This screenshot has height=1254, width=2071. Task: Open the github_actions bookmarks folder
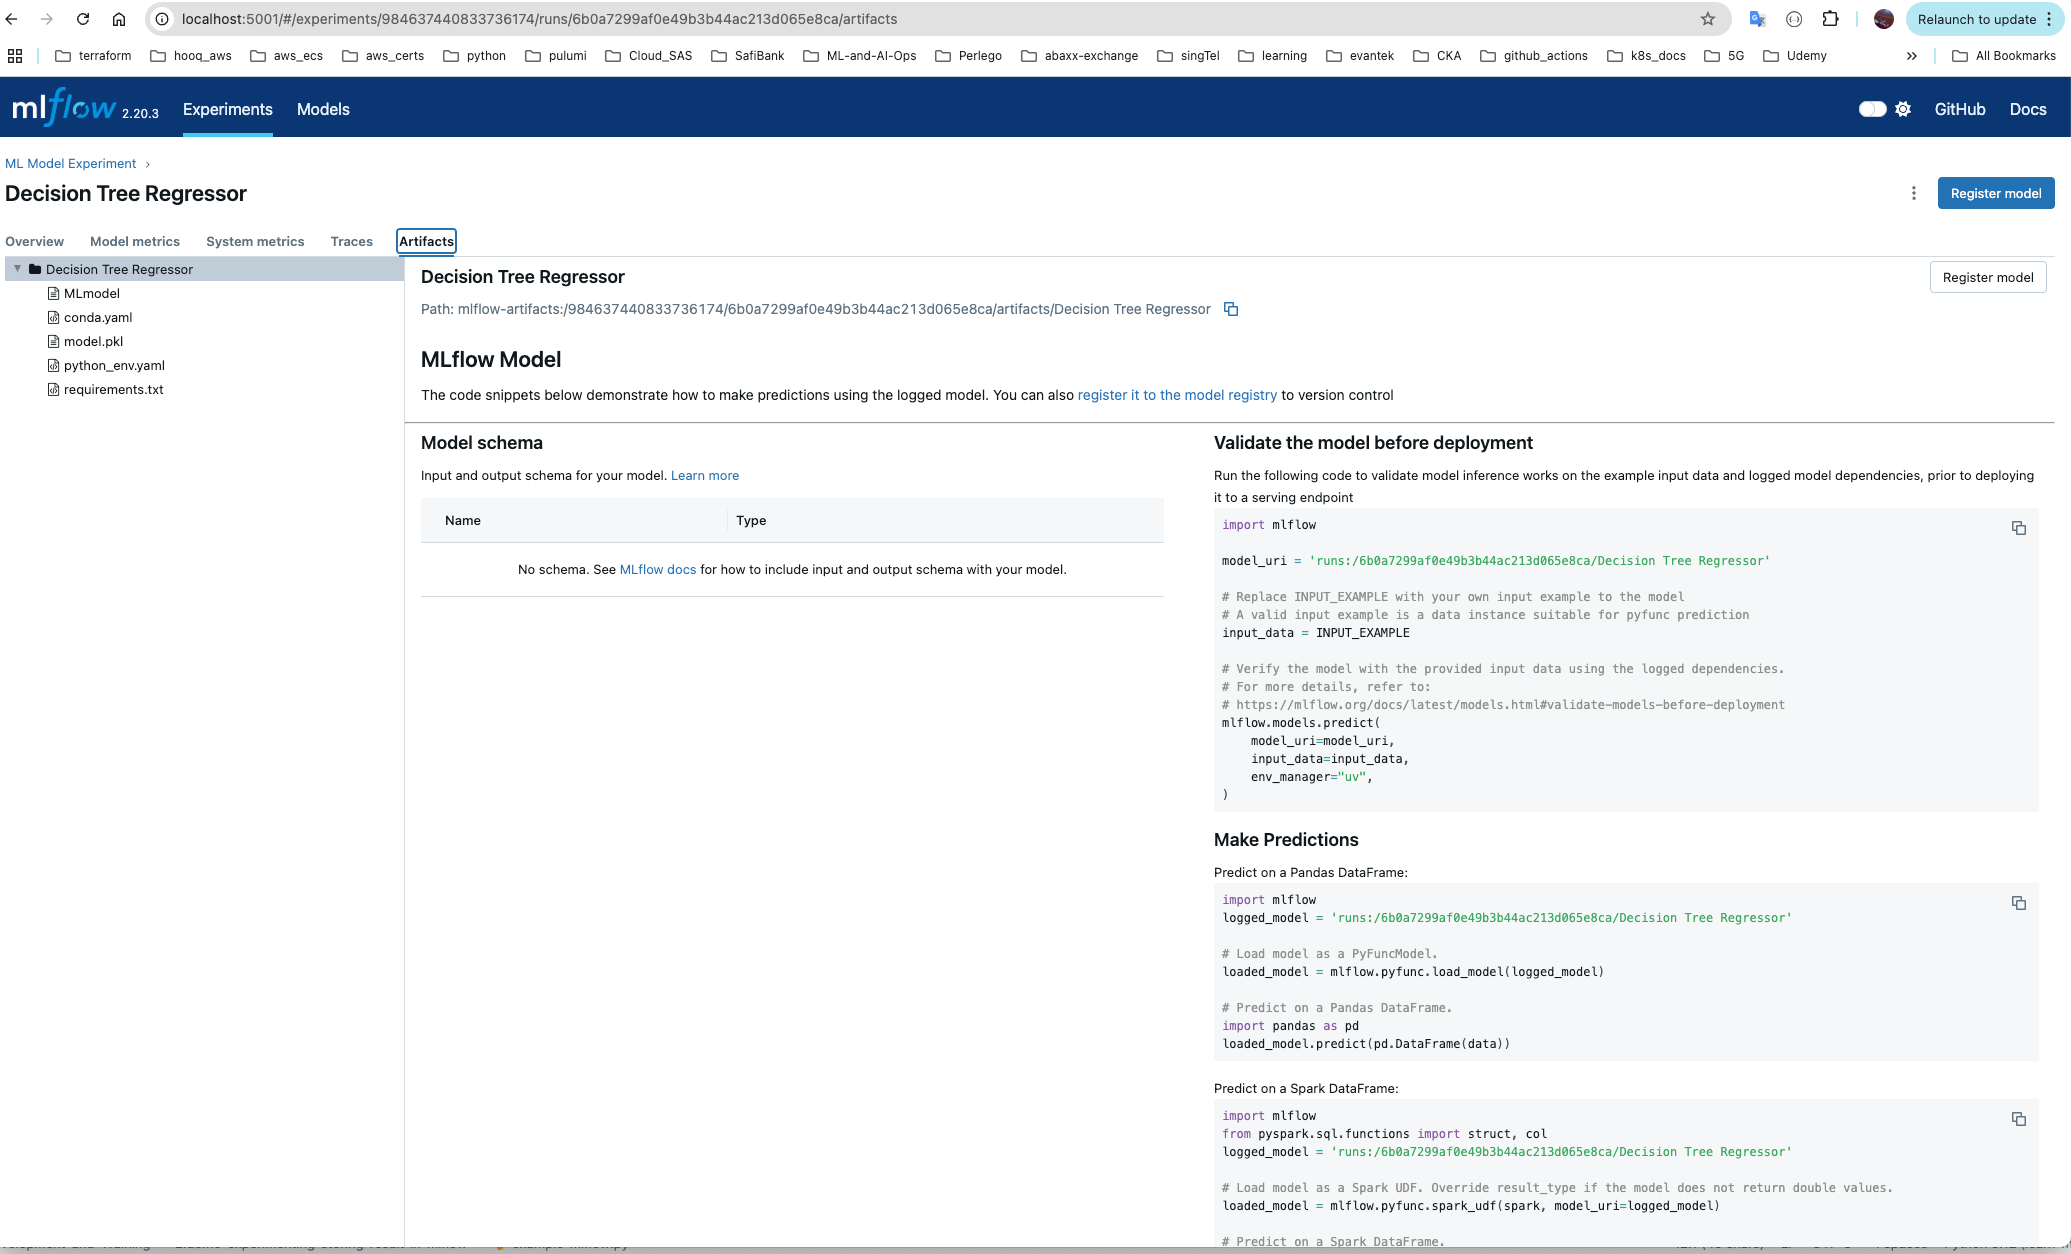(1534, 56)
